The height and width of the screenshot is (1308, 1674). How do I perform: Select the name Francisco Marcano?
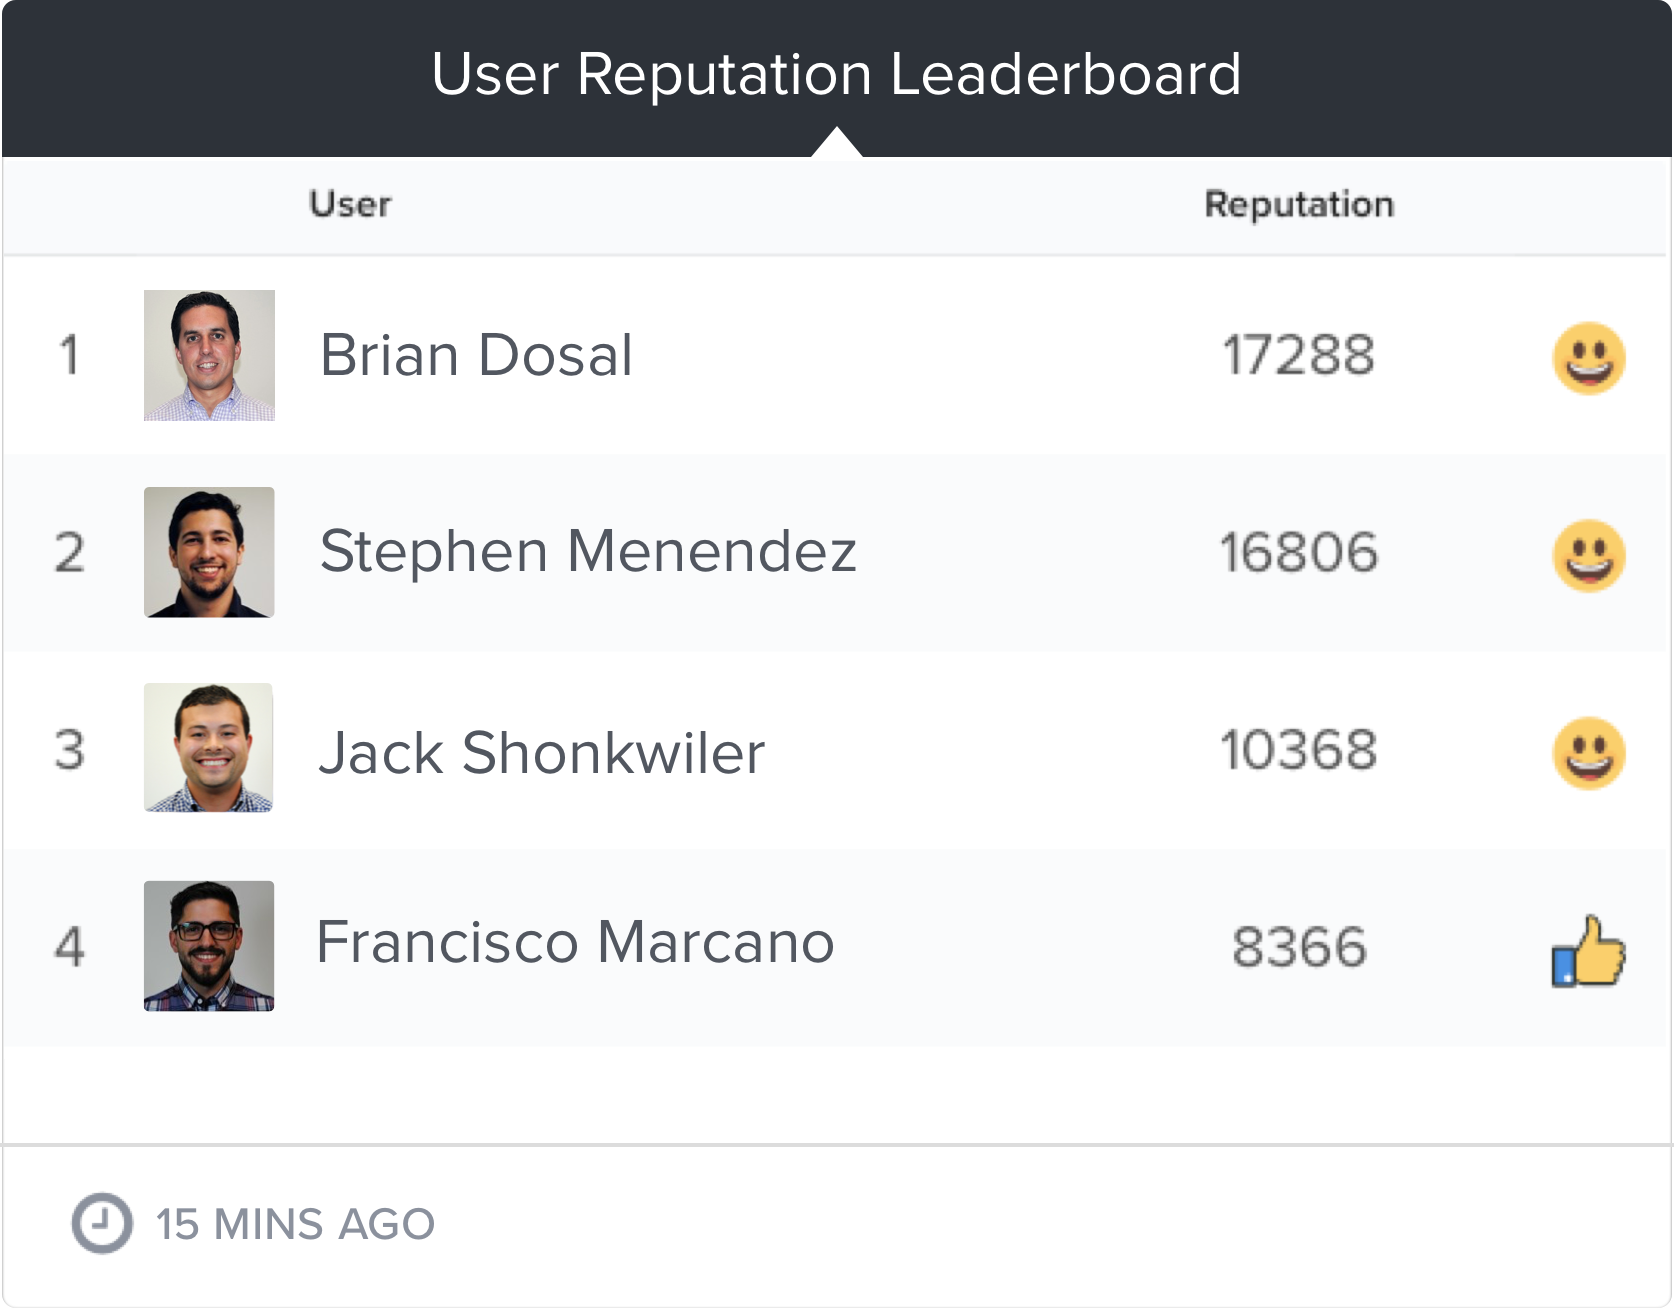(x=575, y=943)
